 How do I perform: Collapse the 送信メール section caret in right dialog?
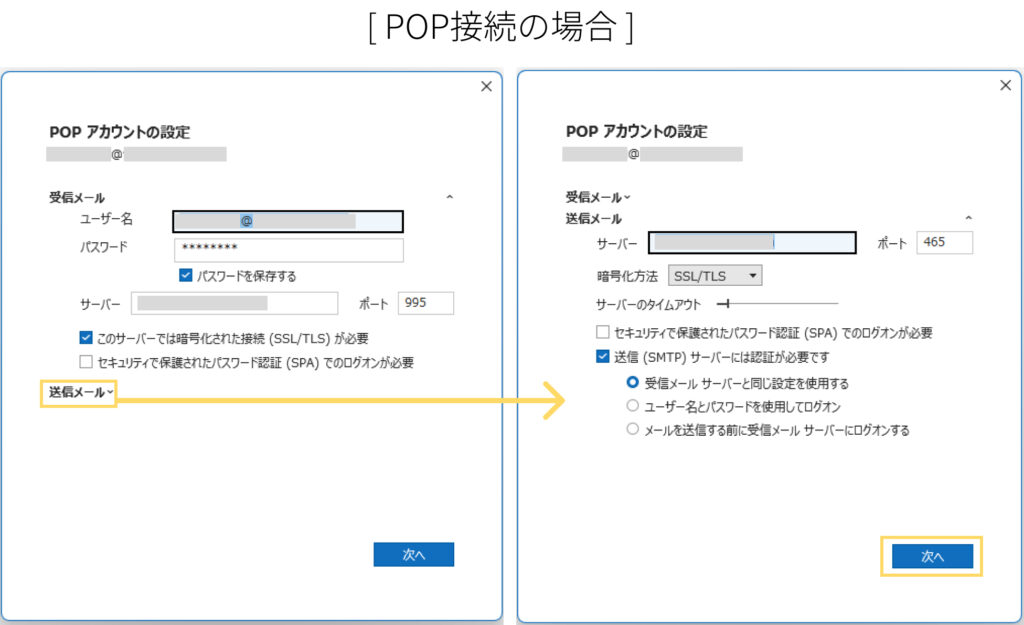(968, 218)
